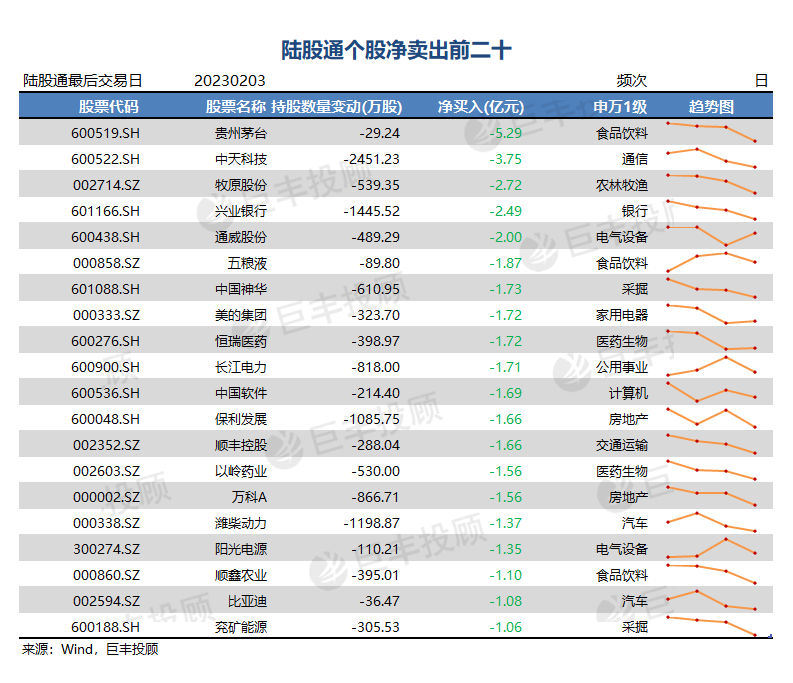793x683 pixels.
Task: Select the 美的集团 name cell
Action: (x=241, y=315)
